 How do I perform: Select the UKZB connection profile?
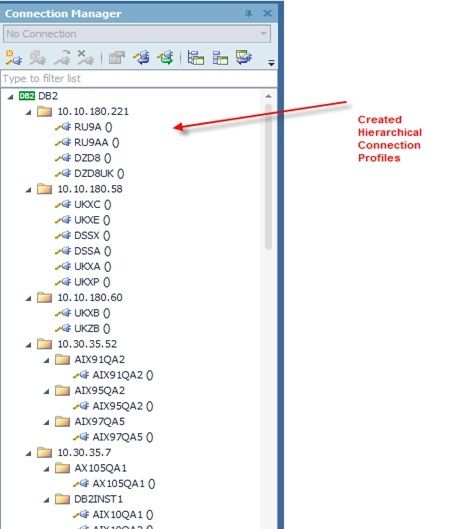(92, 329)
